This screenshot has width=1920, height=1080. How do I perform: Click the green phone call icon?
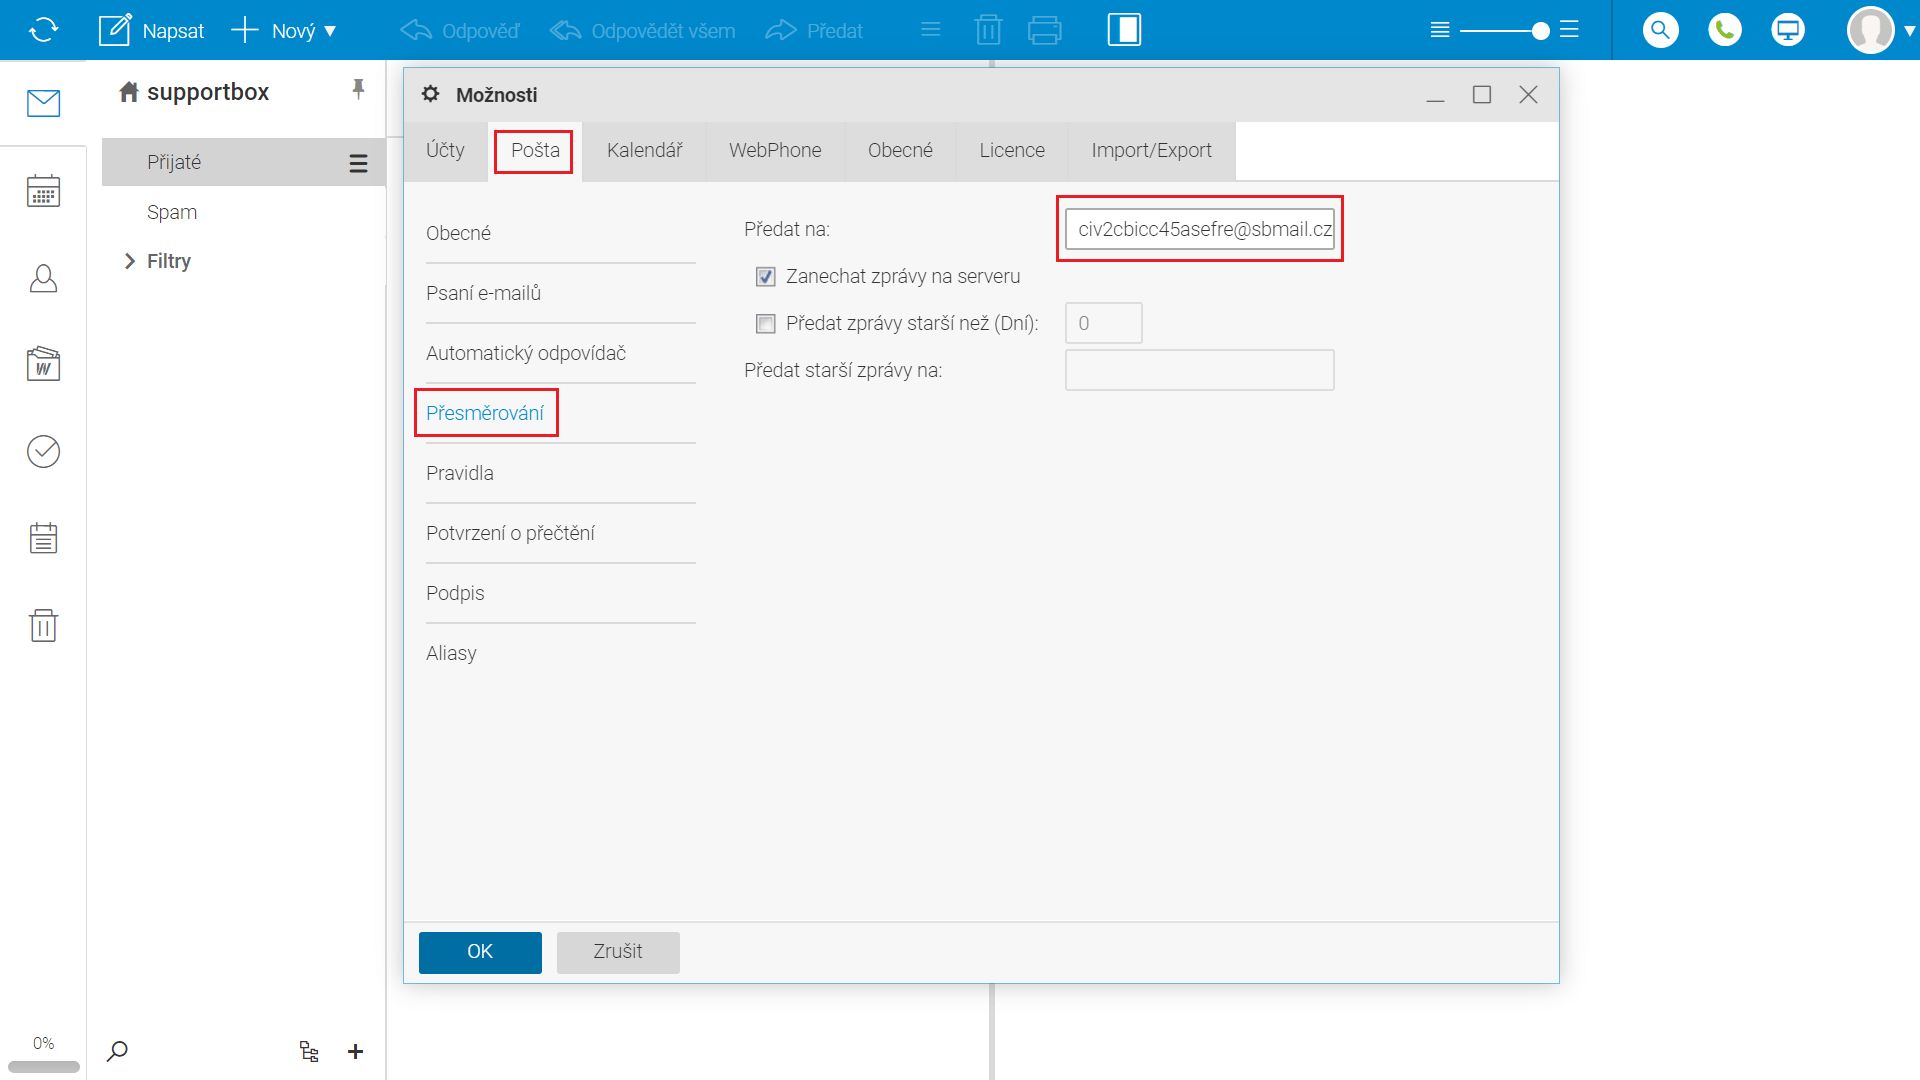(x=1724, y=30)
